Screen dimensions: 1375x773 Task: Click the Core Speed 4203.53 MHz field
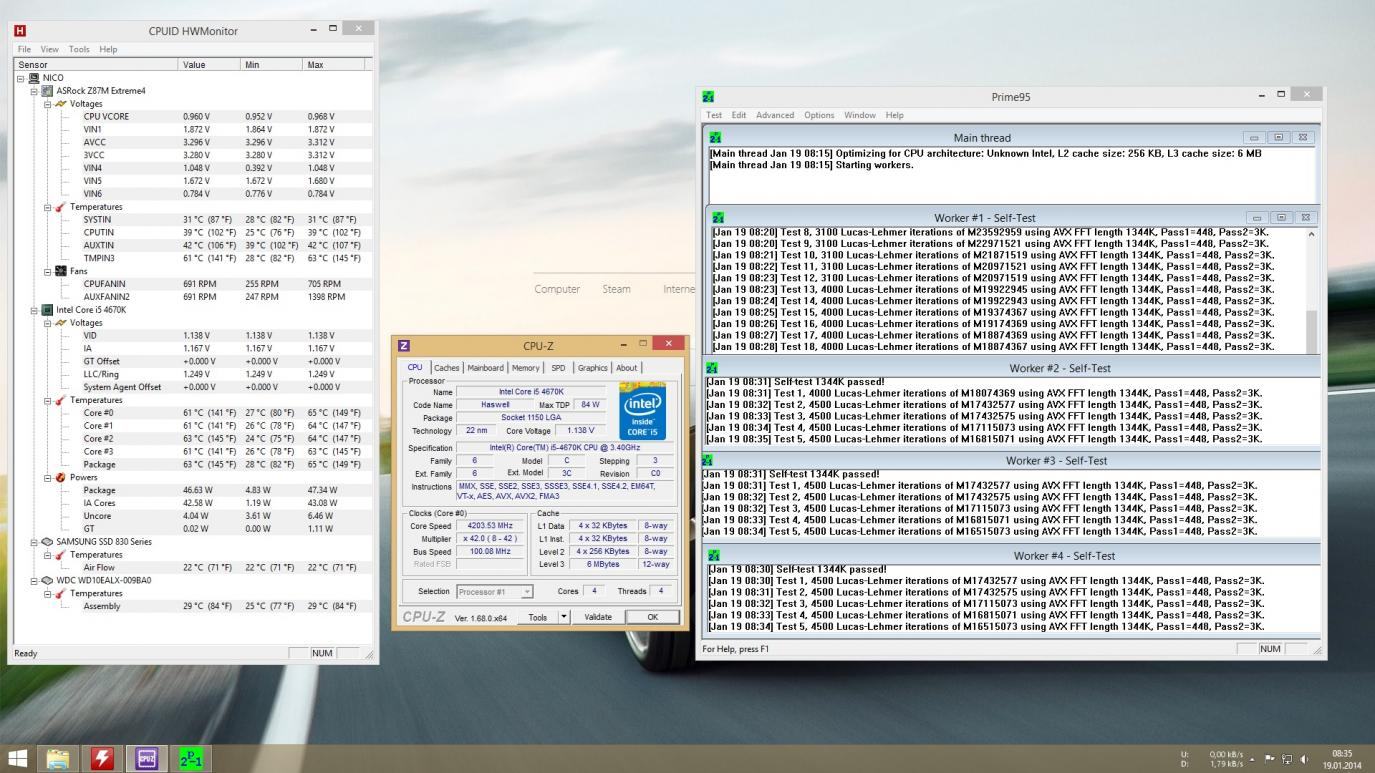pos(490,525)
